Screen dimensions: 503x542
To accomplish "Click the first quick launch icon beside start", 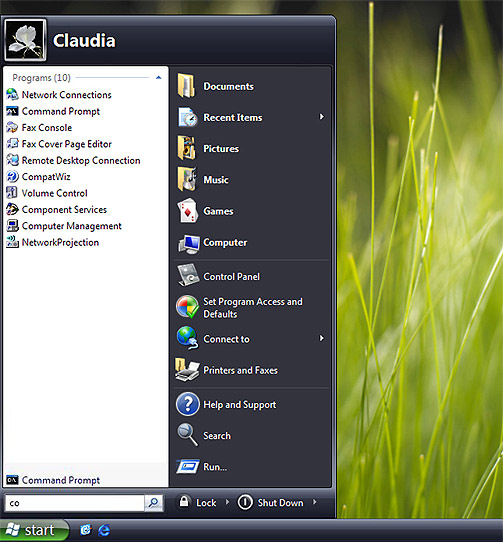I will pos(85,530).
